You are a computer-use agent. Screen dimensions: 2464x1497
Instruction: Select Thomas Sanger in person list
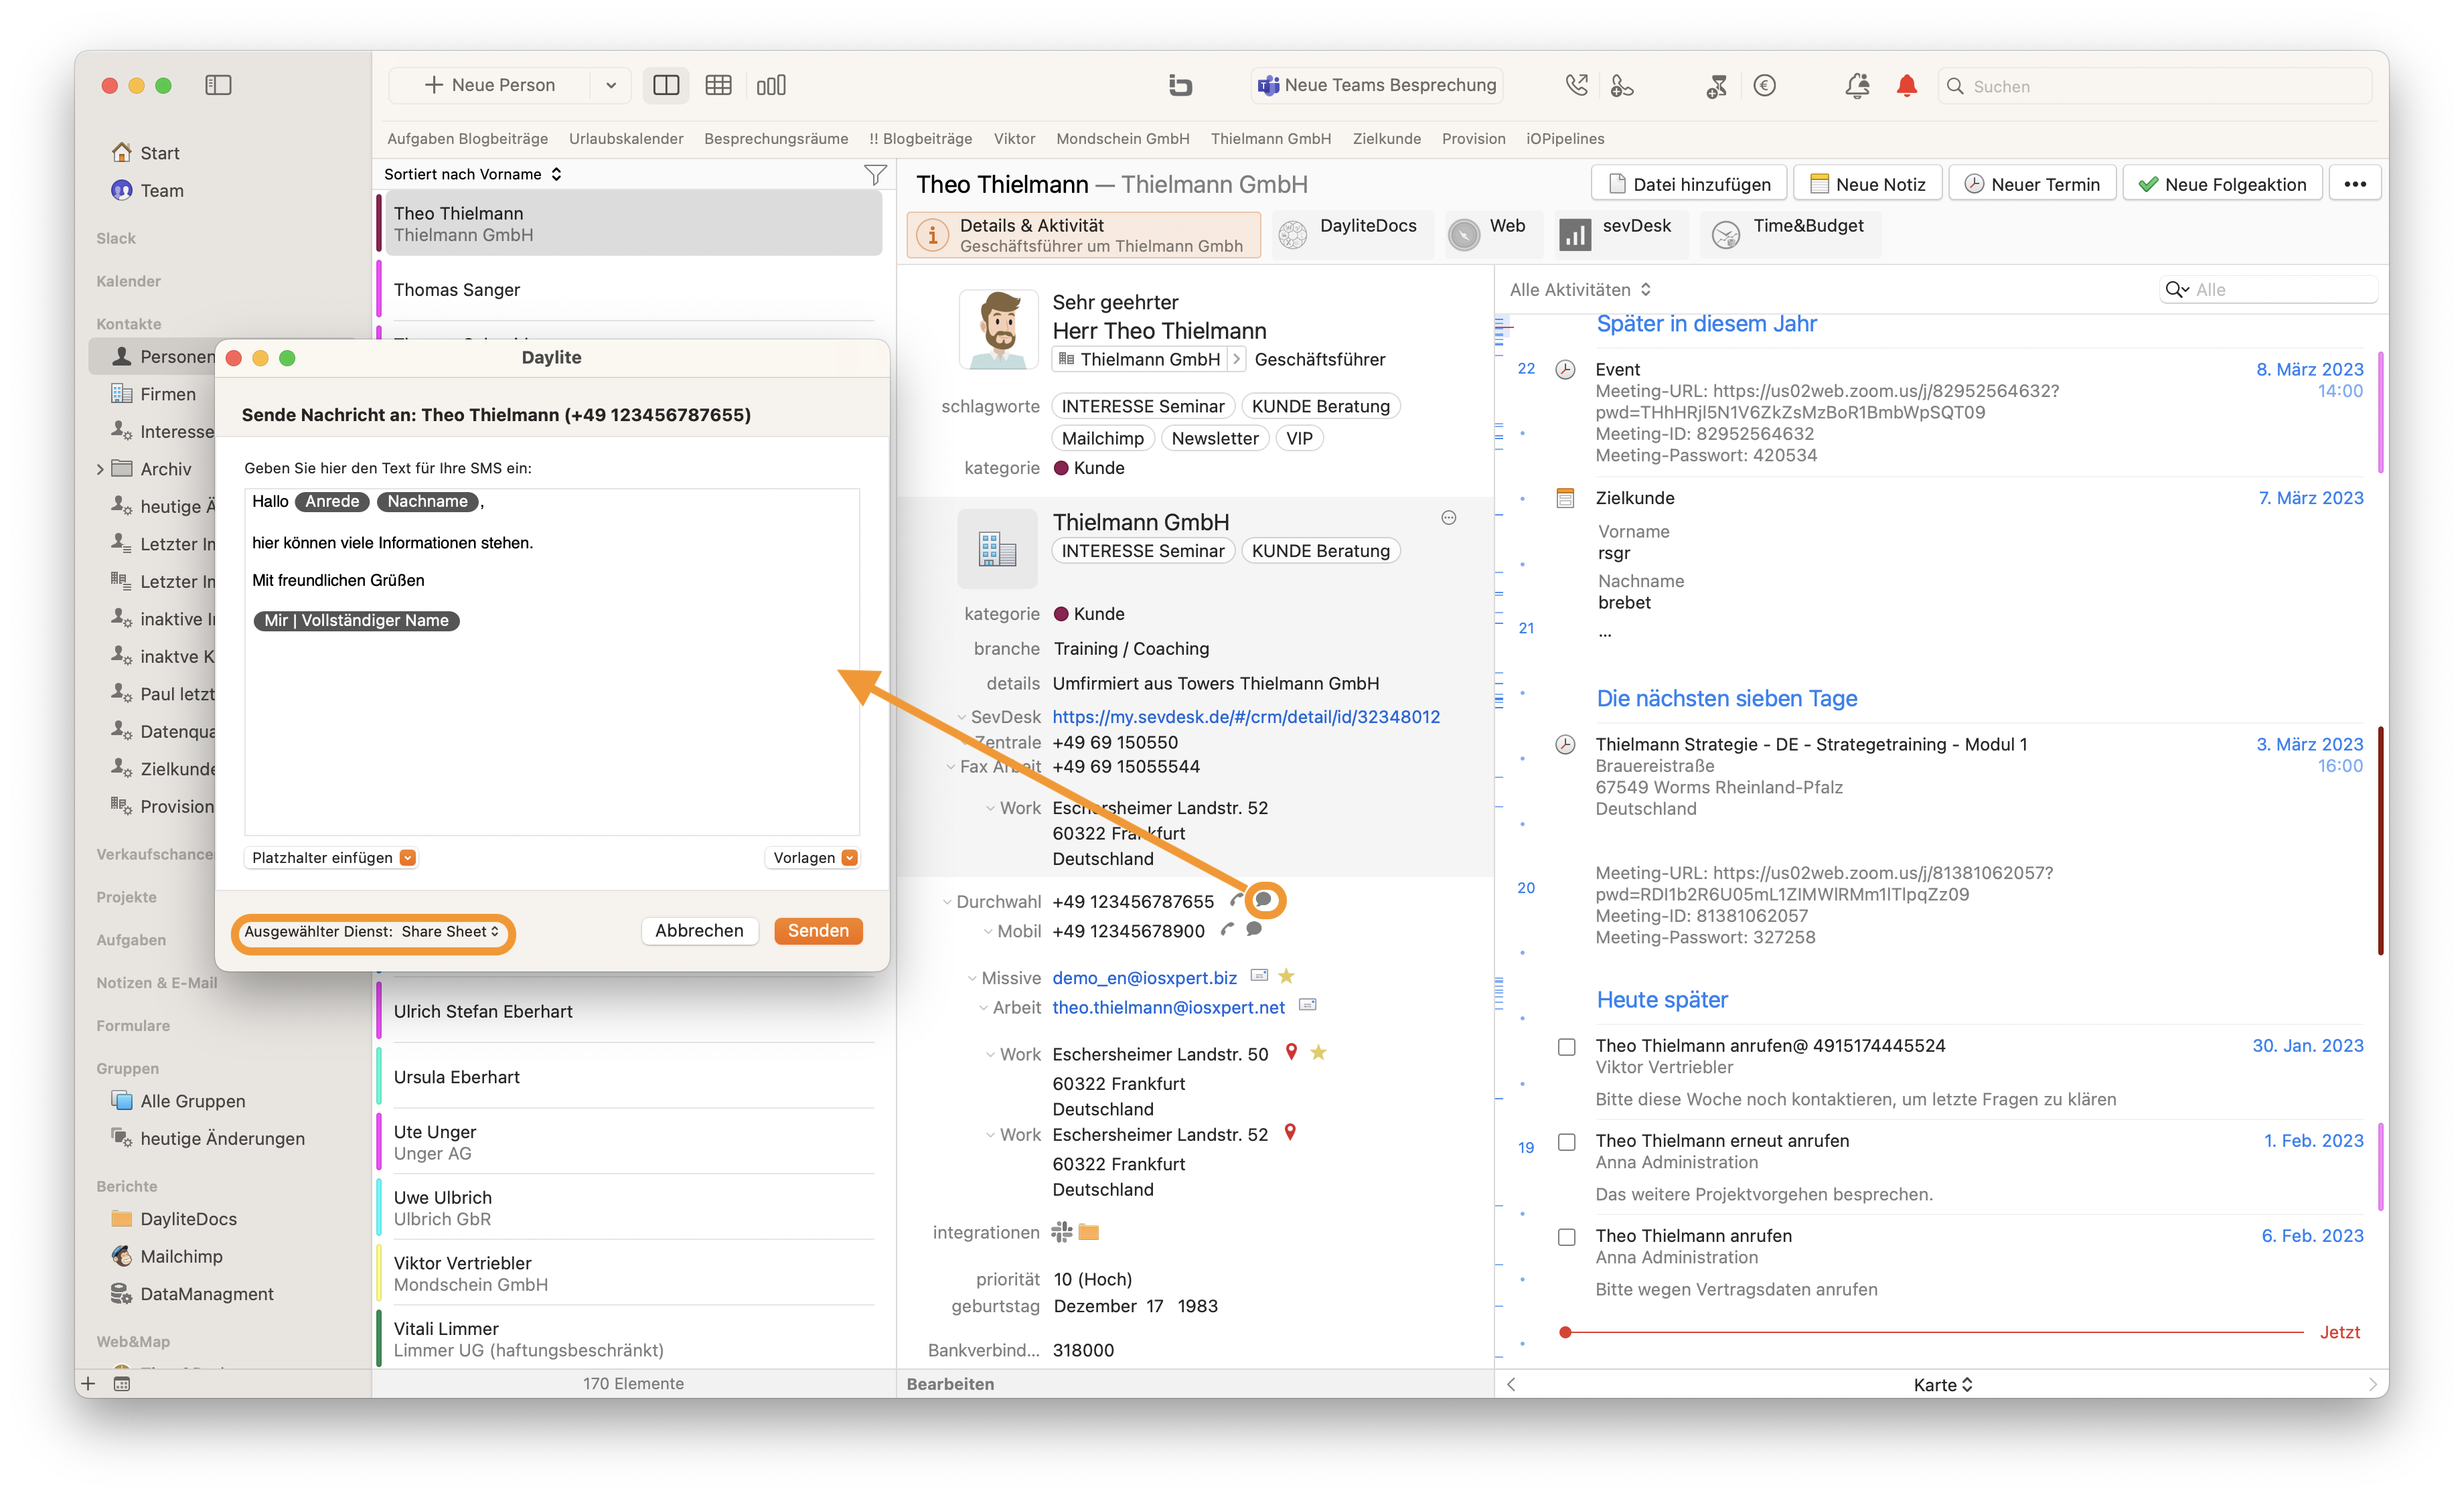630,289
